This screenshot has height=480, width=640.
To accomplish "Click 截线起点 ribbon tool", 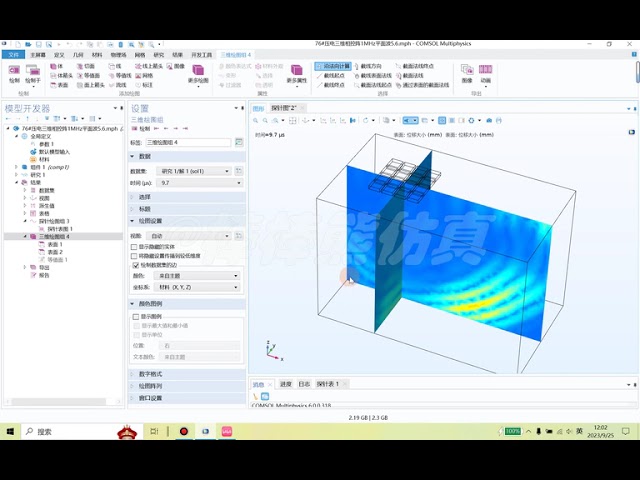I will tap(331, 76).
